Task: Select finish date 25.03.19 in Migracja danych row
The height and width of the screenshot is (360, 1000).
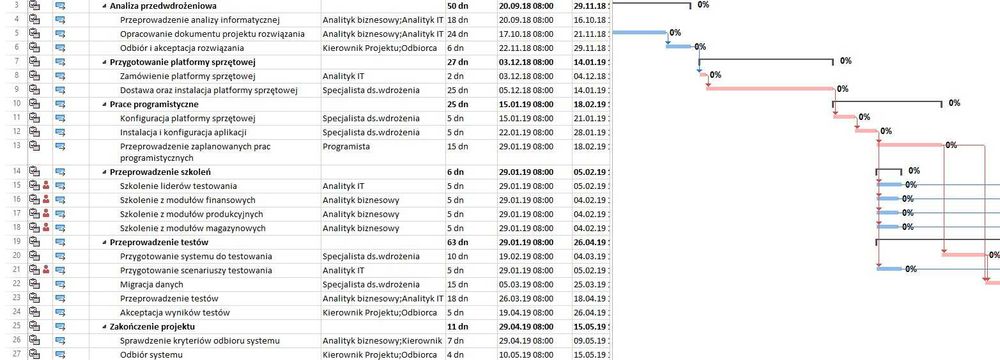Action: click(591, 284)
